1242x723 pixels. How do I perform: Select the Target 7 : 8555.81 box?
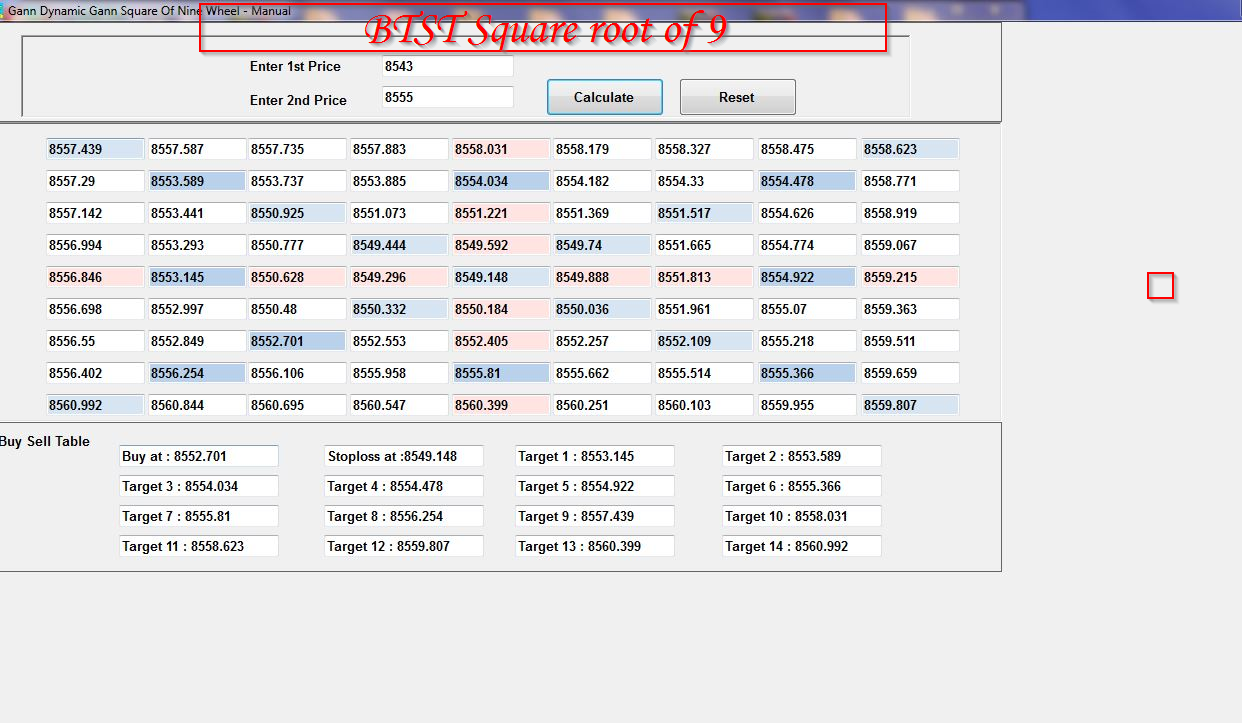[x=198, y=516]
